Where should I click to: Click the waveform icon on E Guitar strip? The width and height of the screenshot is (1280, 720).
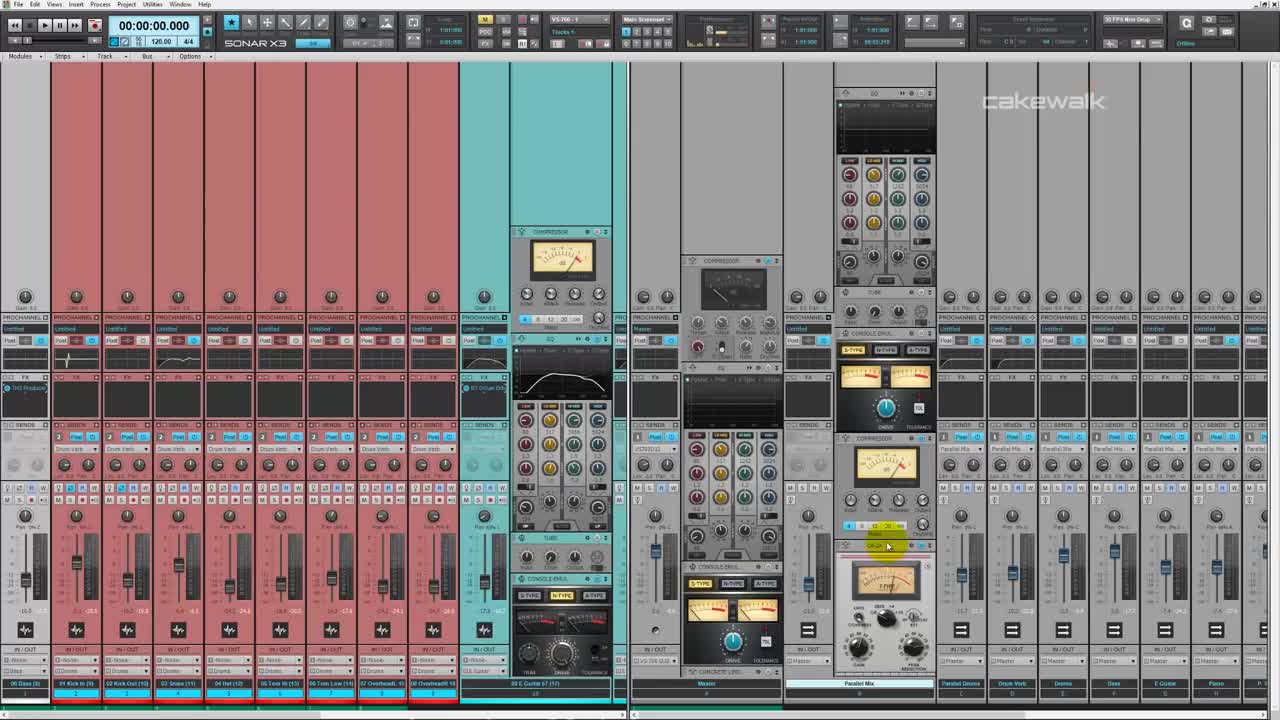[x=484, y=630]
